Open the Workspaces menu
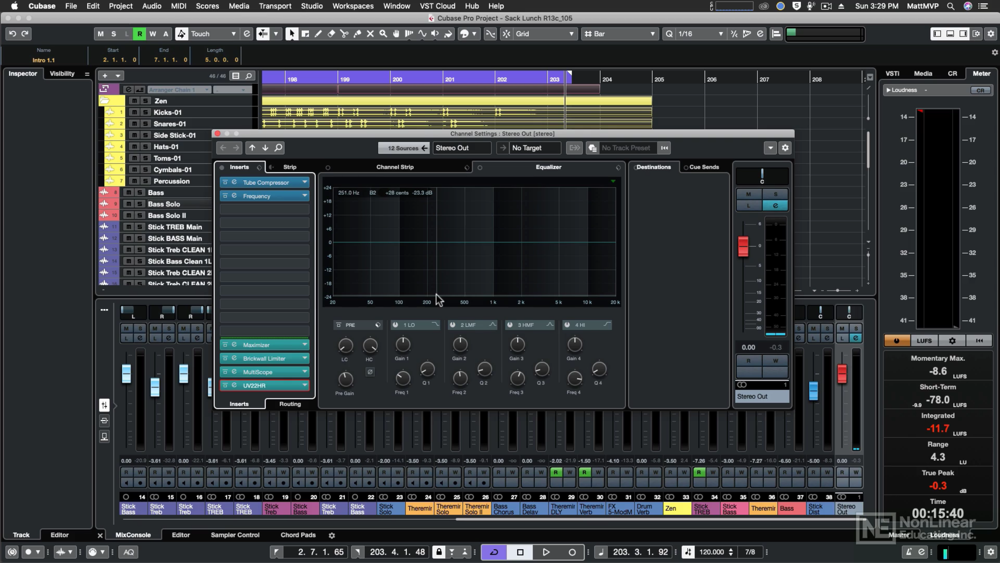 click(x=353, y=6)
